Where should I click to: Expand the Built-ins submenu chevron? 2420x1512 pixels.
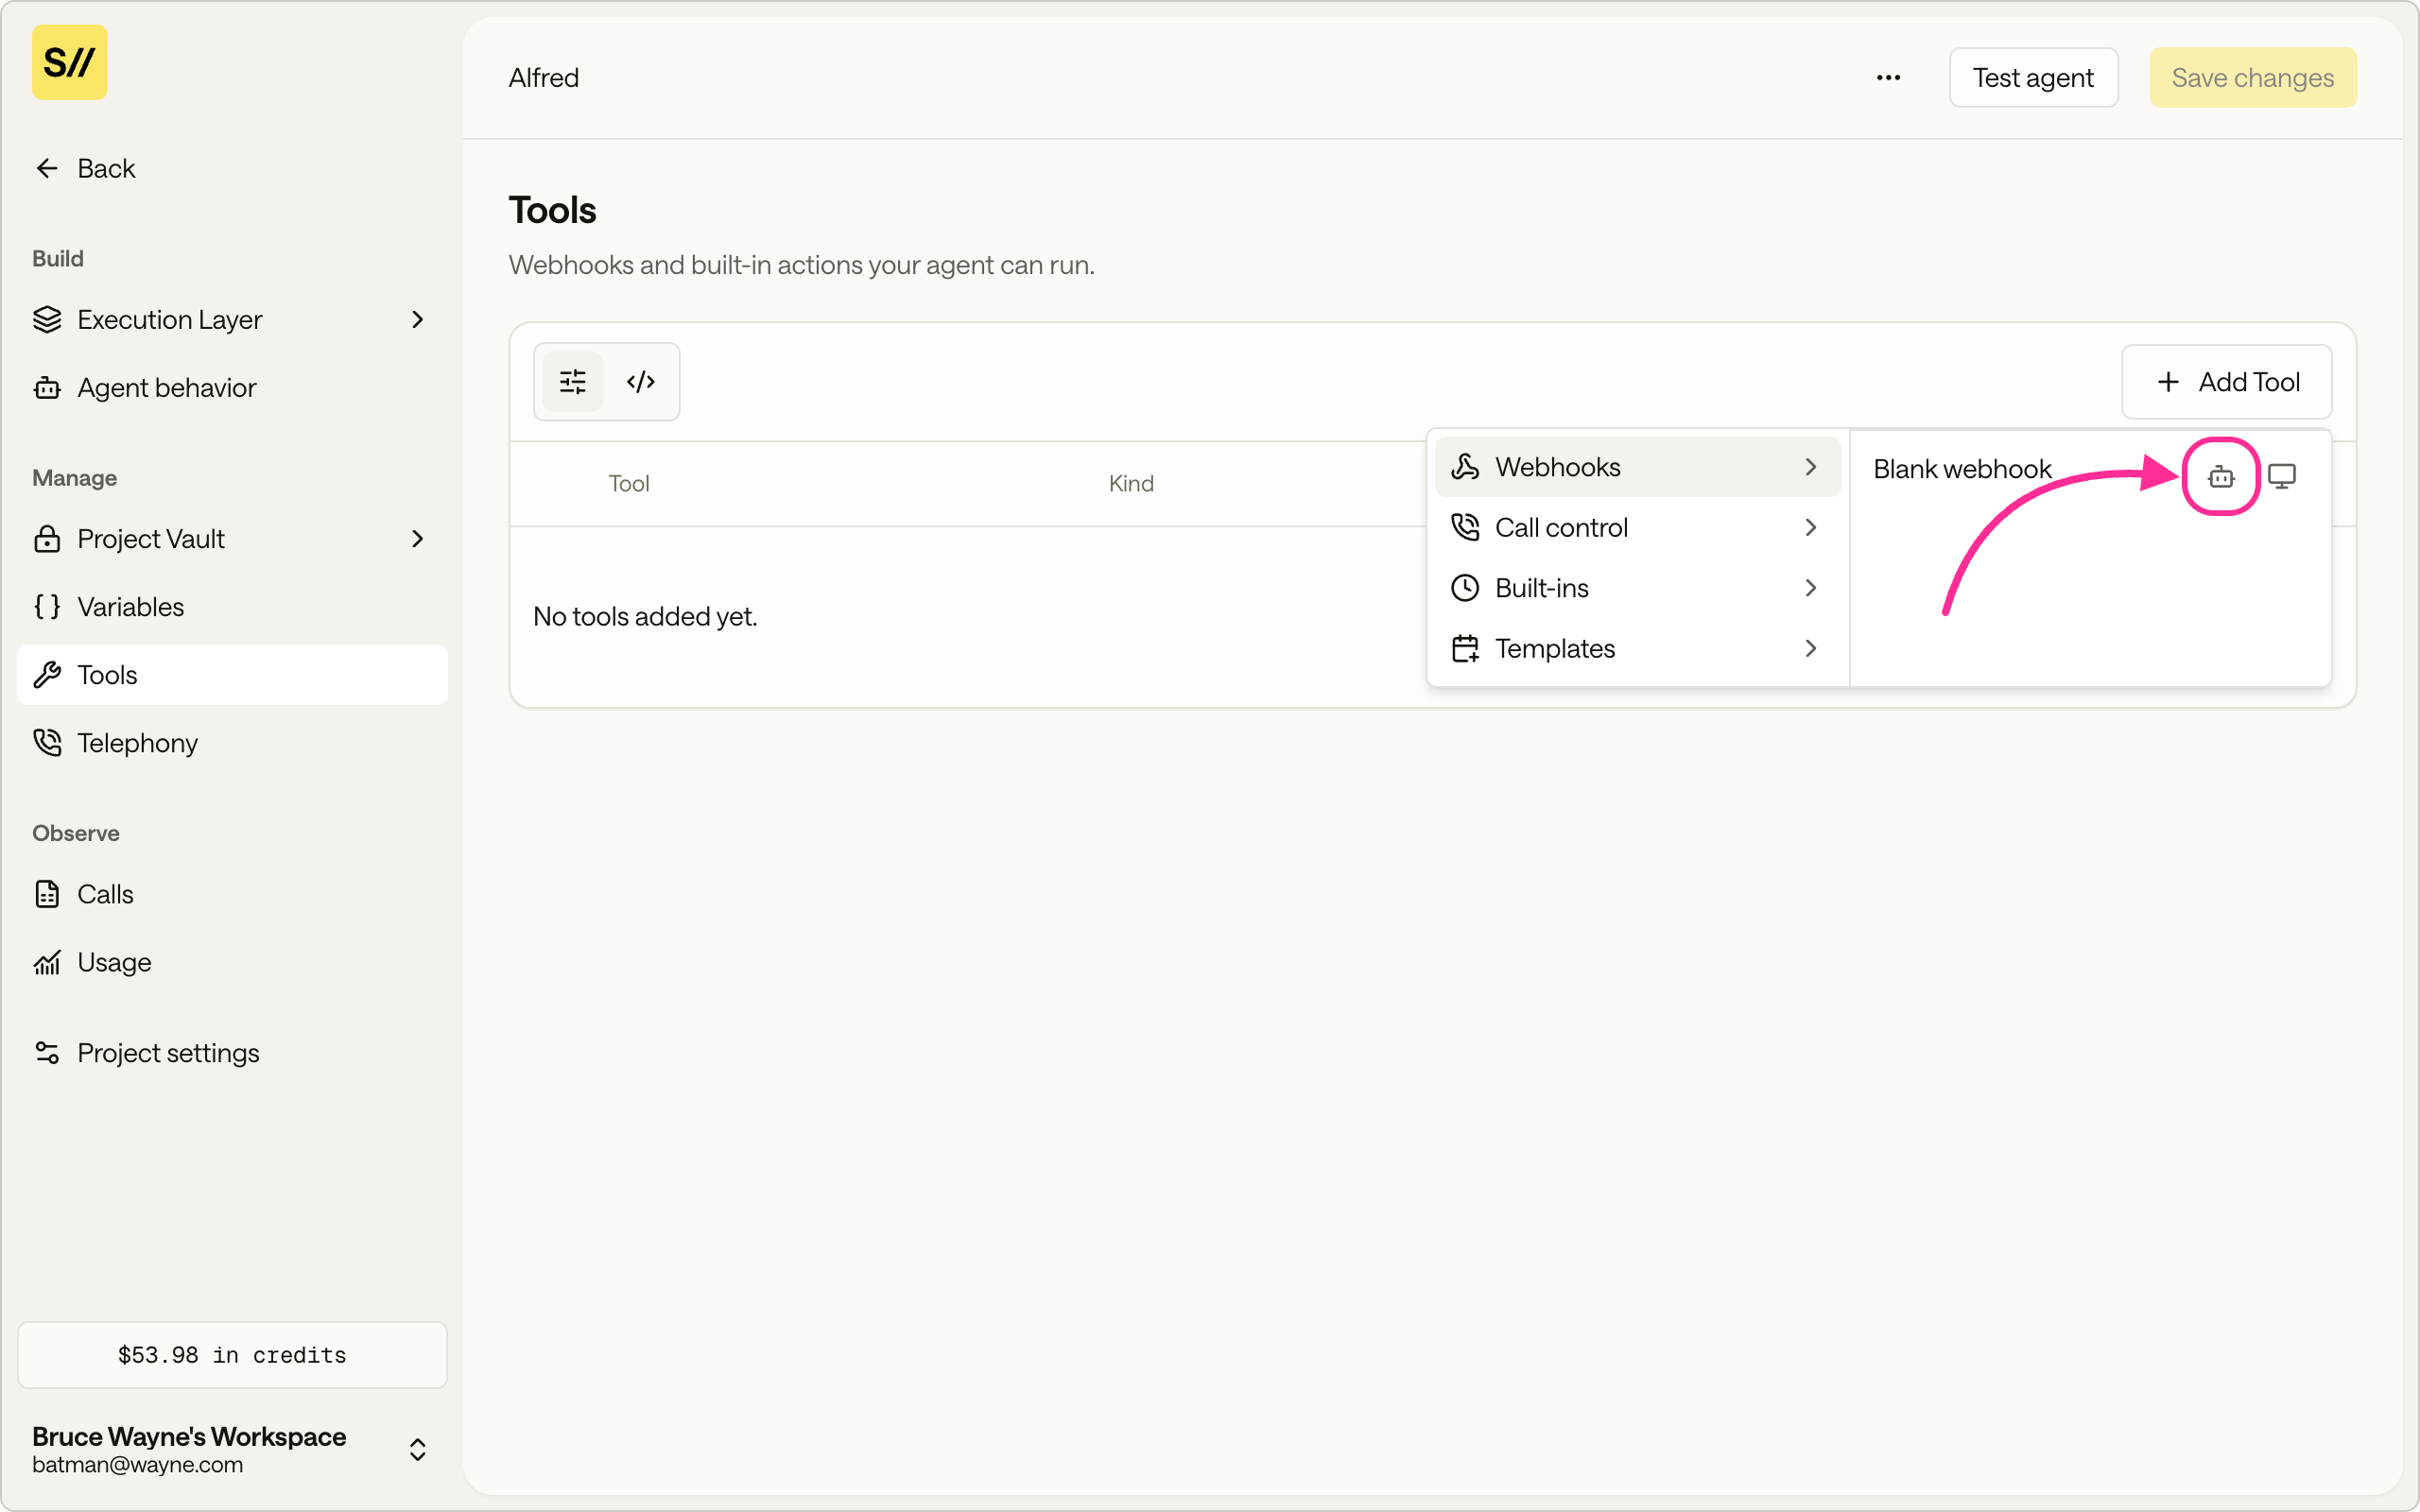pyautogui.click(x=1811, y=588)
